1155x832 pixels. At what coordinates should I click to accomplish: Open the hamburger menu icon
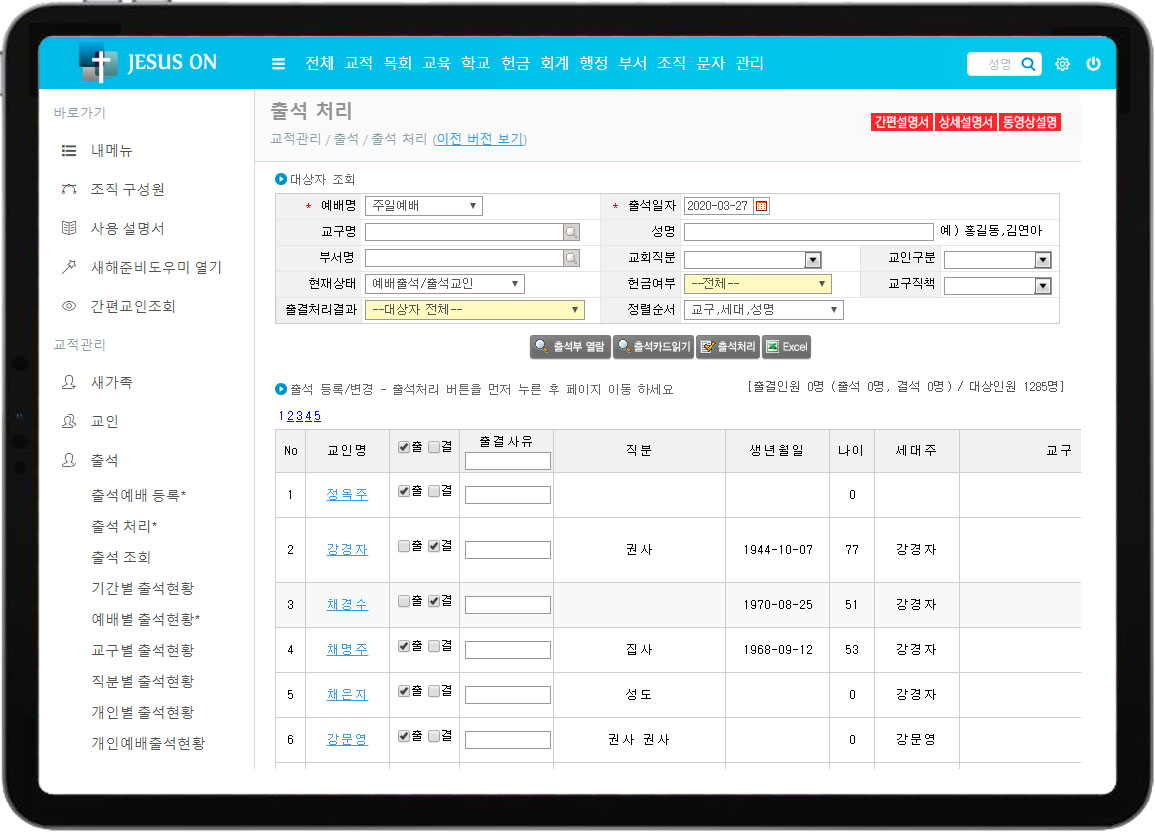(278, 64)
